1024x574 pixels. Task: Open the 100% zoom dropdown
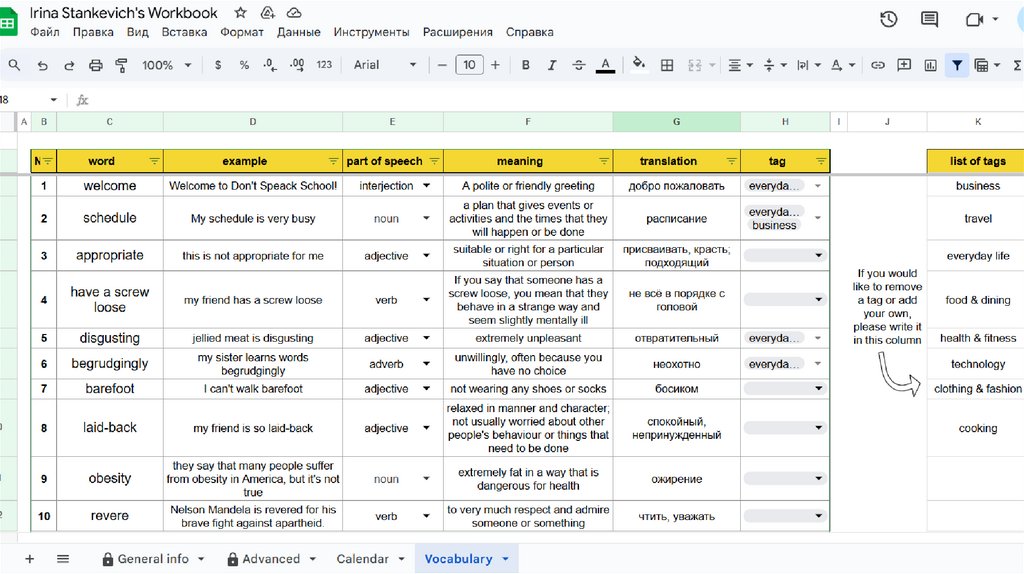click(x=166, y=65)
